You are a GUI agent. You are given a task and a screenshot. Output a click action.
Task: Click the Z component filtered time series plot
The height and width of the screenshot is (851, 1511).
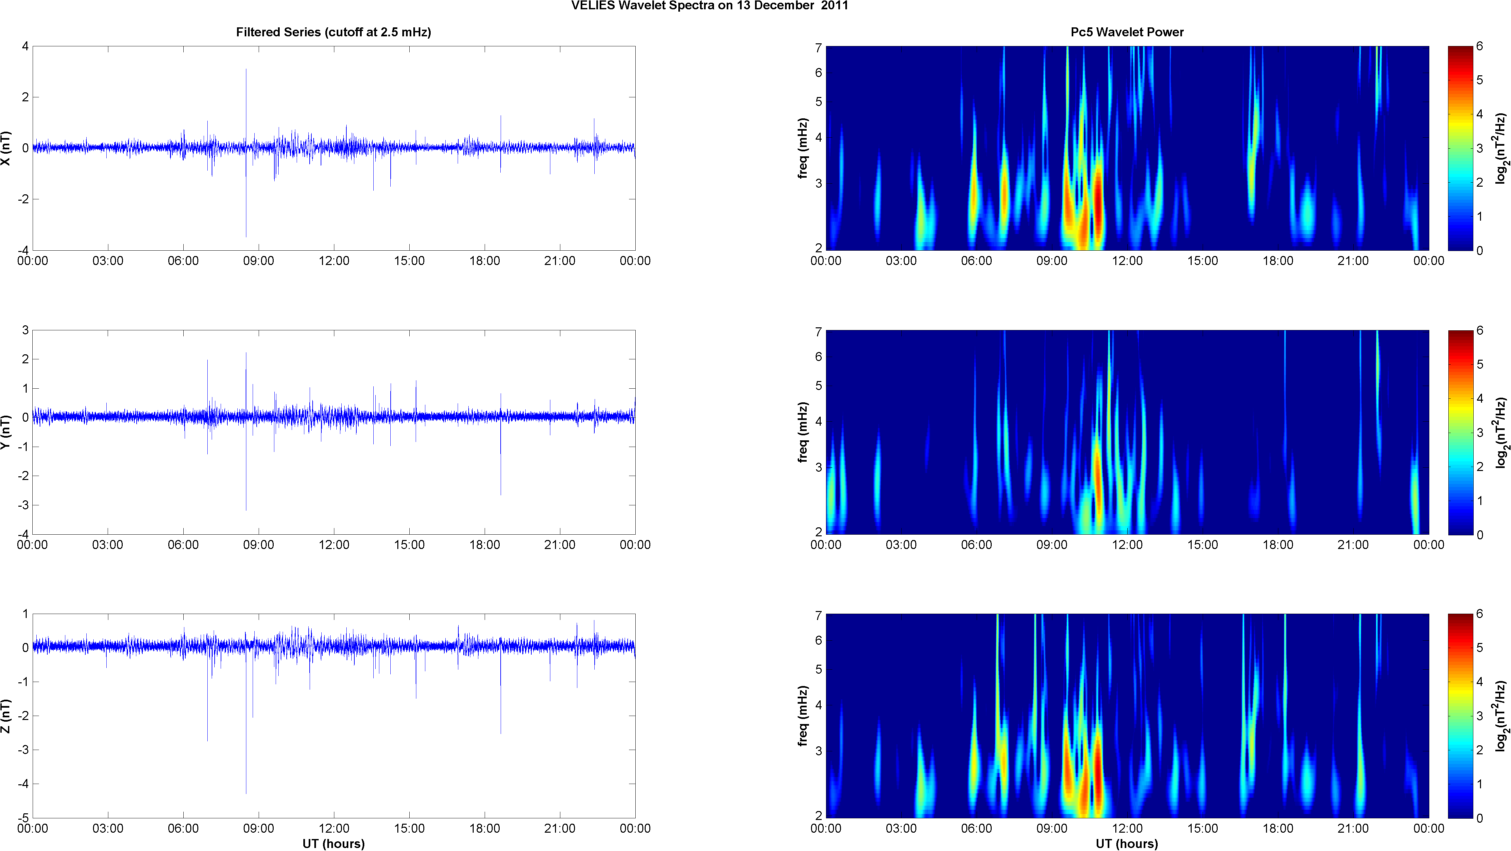[334, 716]
